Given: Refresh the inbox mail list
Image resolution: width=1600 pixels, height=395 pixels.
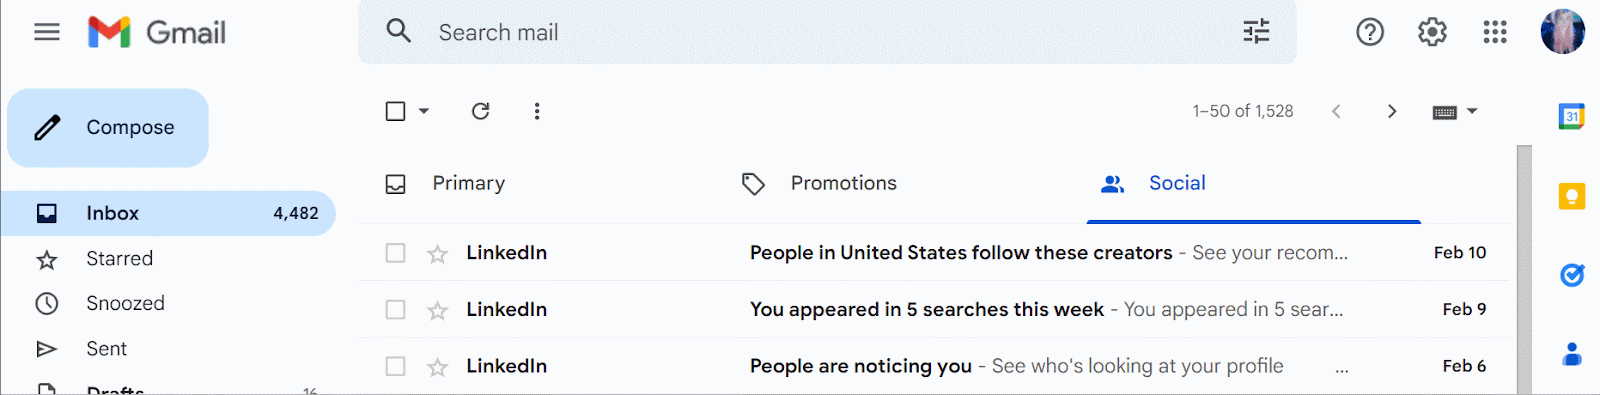Looking at the screenshot, I should tap(481, 111).
